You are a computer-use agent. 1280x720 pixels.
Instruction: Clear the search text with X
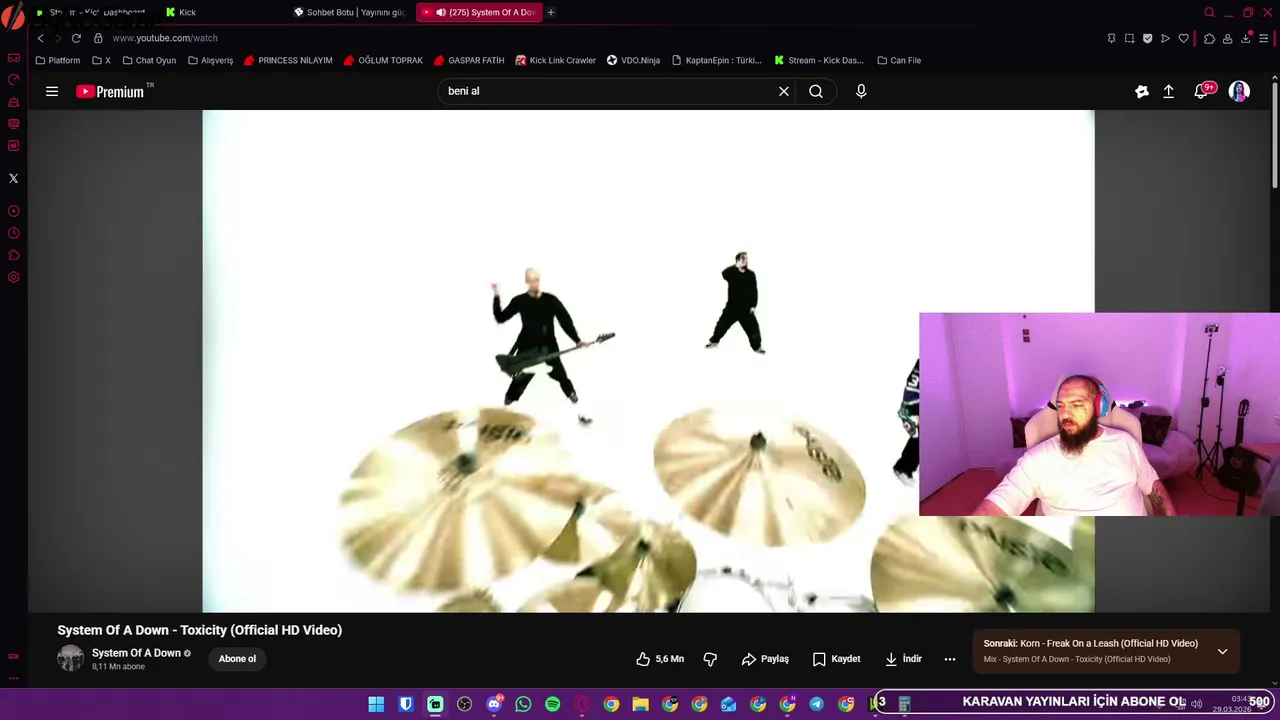pyautogui.click(x=784, y=91)
